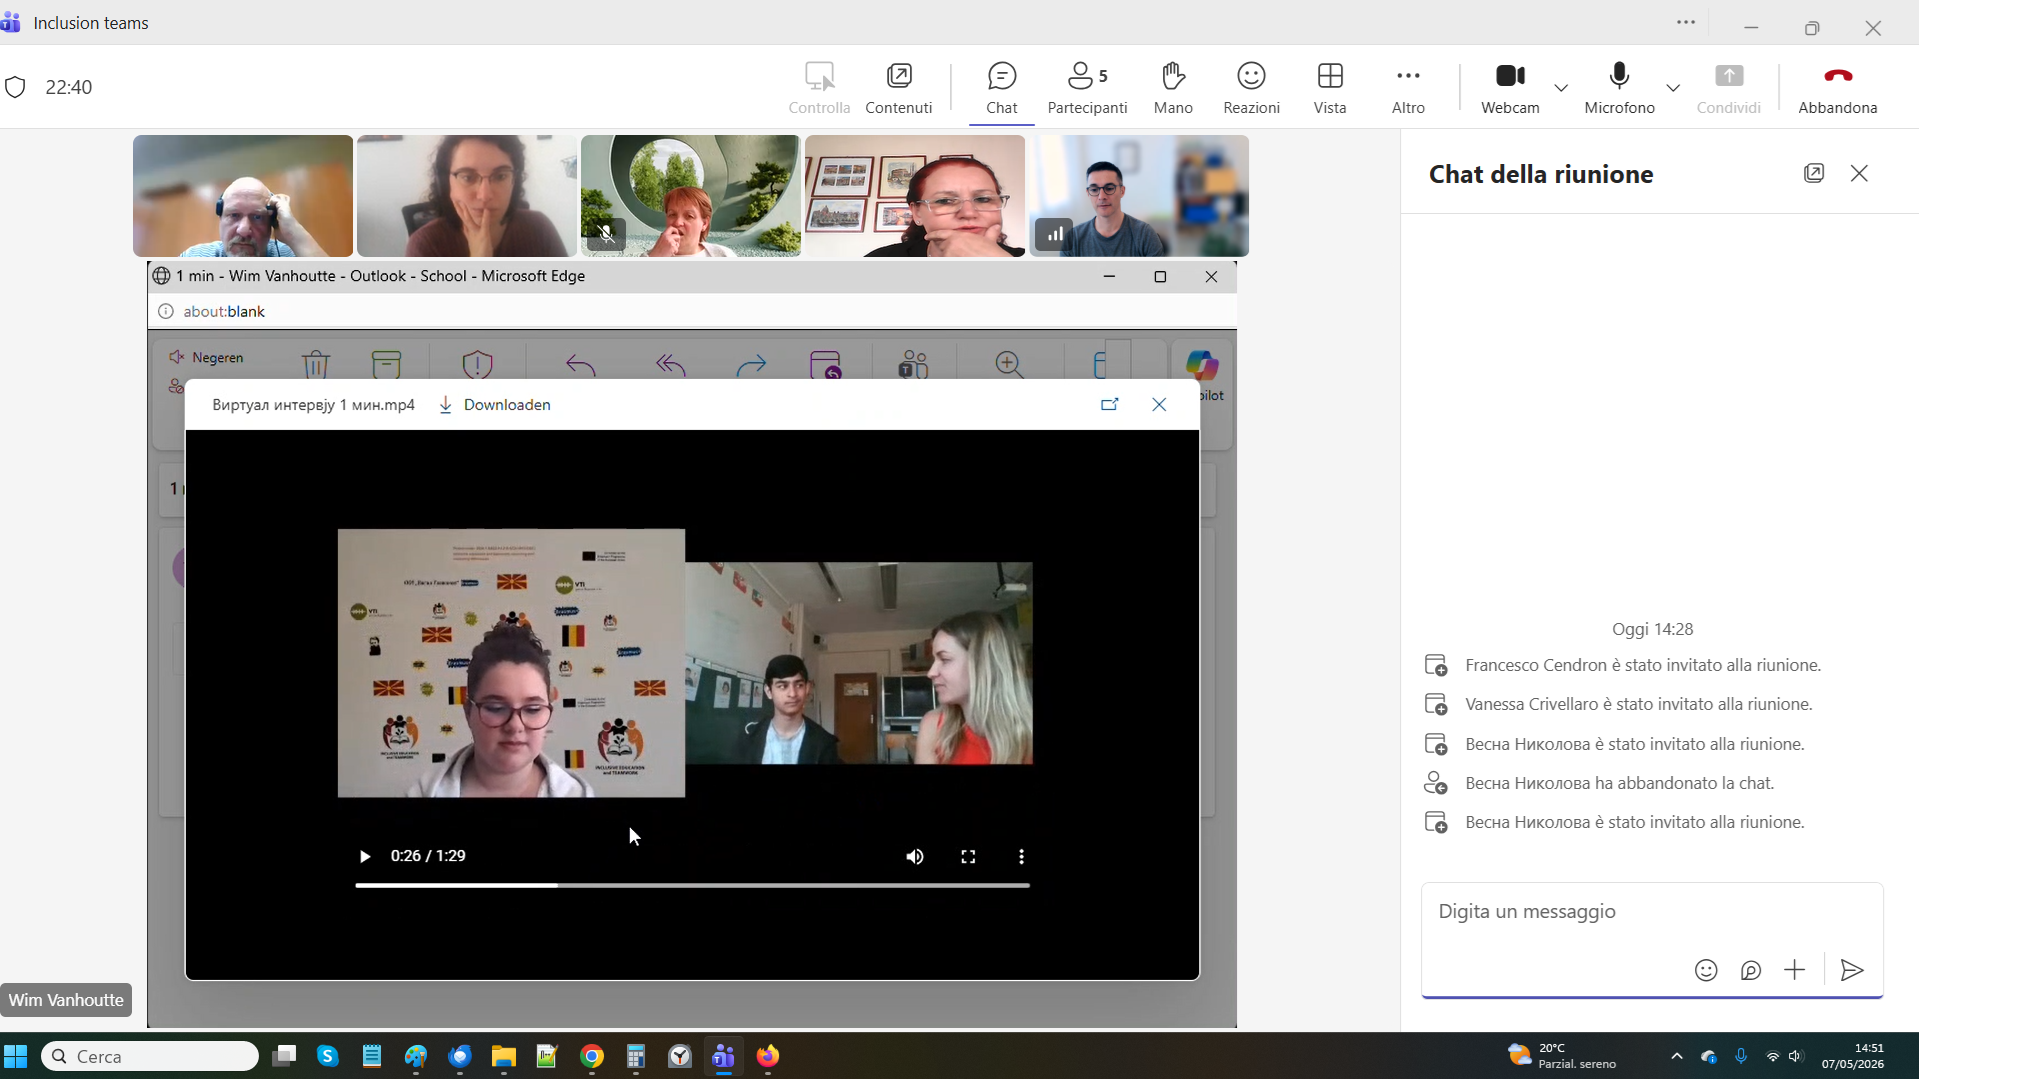Click the Outlook forward arrow icon
The width and height of the screenshot is (2034, 1084).
point(751,365)
